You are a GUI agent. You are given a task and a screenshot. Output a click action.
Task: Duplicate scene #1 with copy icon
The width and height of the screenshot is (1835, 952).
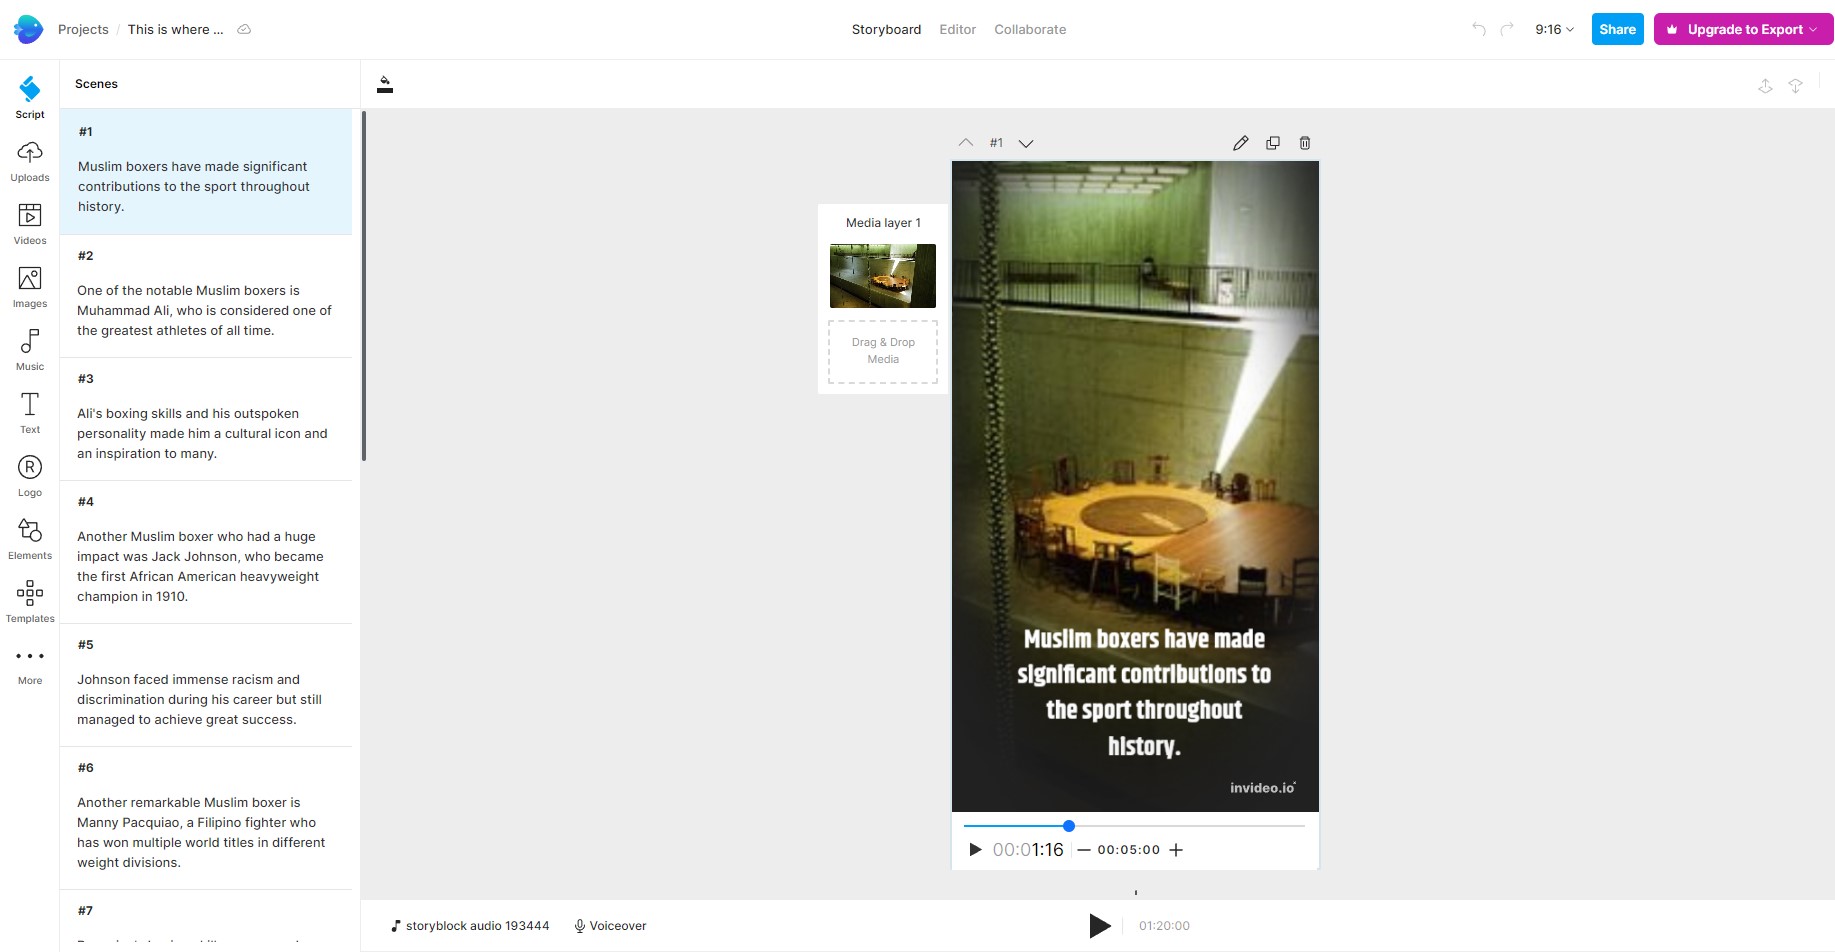pos(1273,143)
